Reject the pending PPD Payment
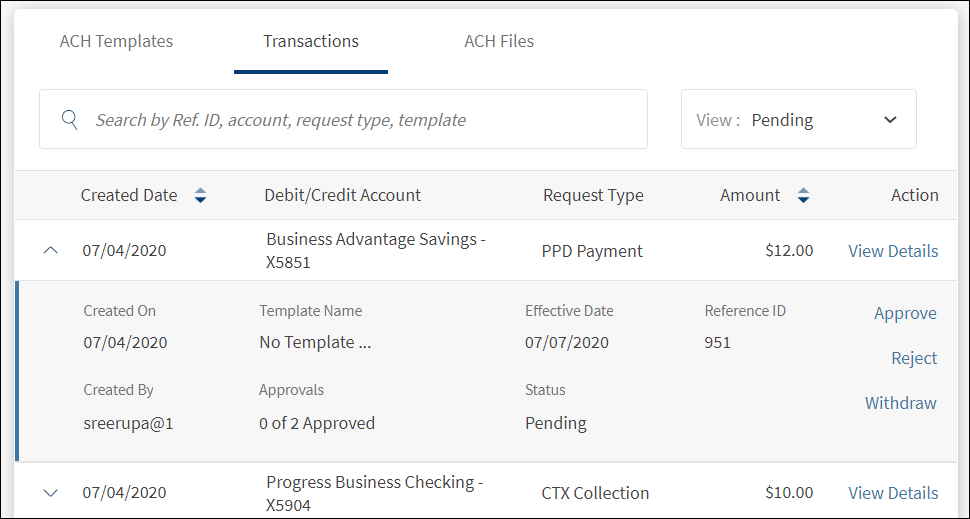970x519 pixels. pos(914,358)
